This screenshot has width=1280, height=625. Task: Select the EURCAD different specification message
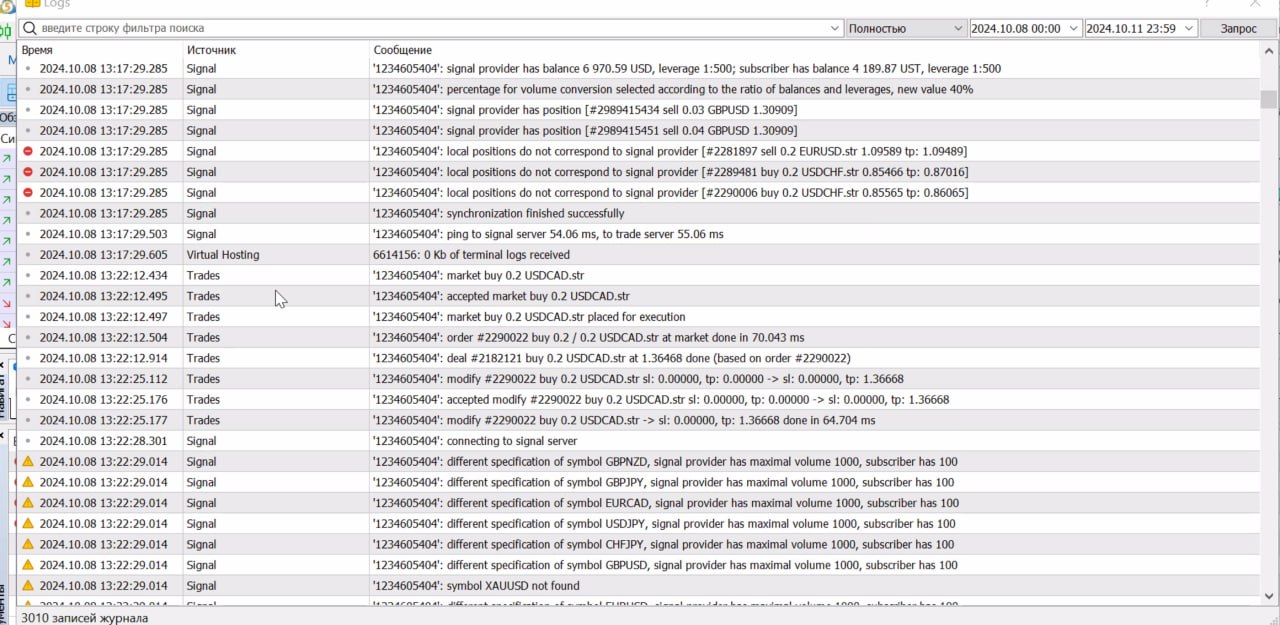(666, 503)
